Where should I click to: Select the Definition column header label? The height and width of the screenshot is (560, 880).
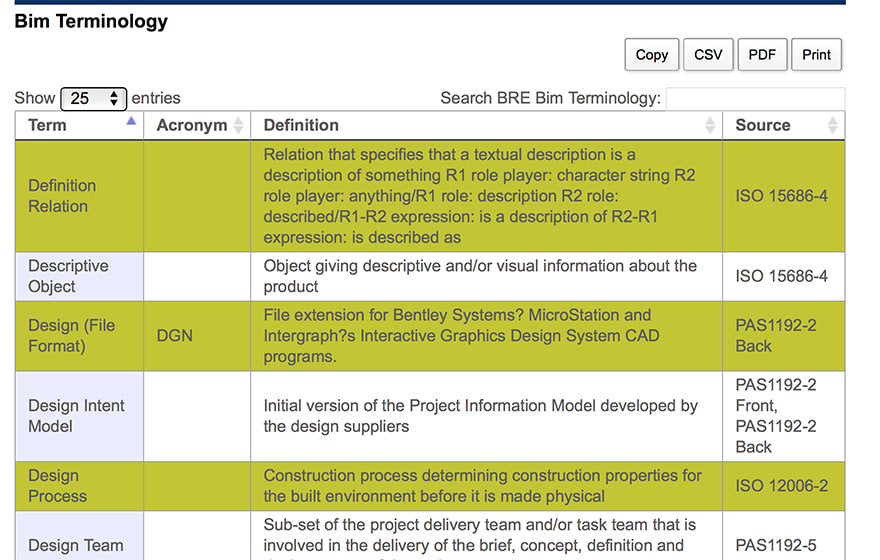(301, 125)
